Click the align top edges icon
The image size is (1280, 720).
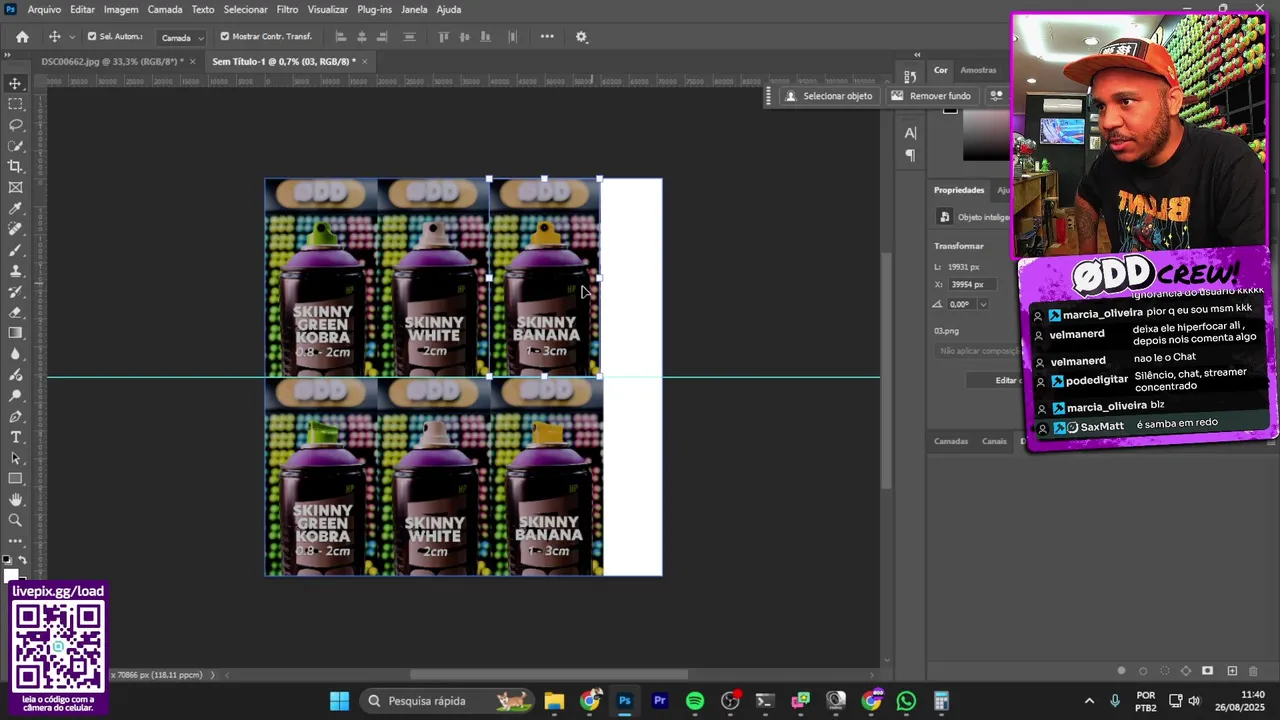pyautogui.click(x=444, y=37)
